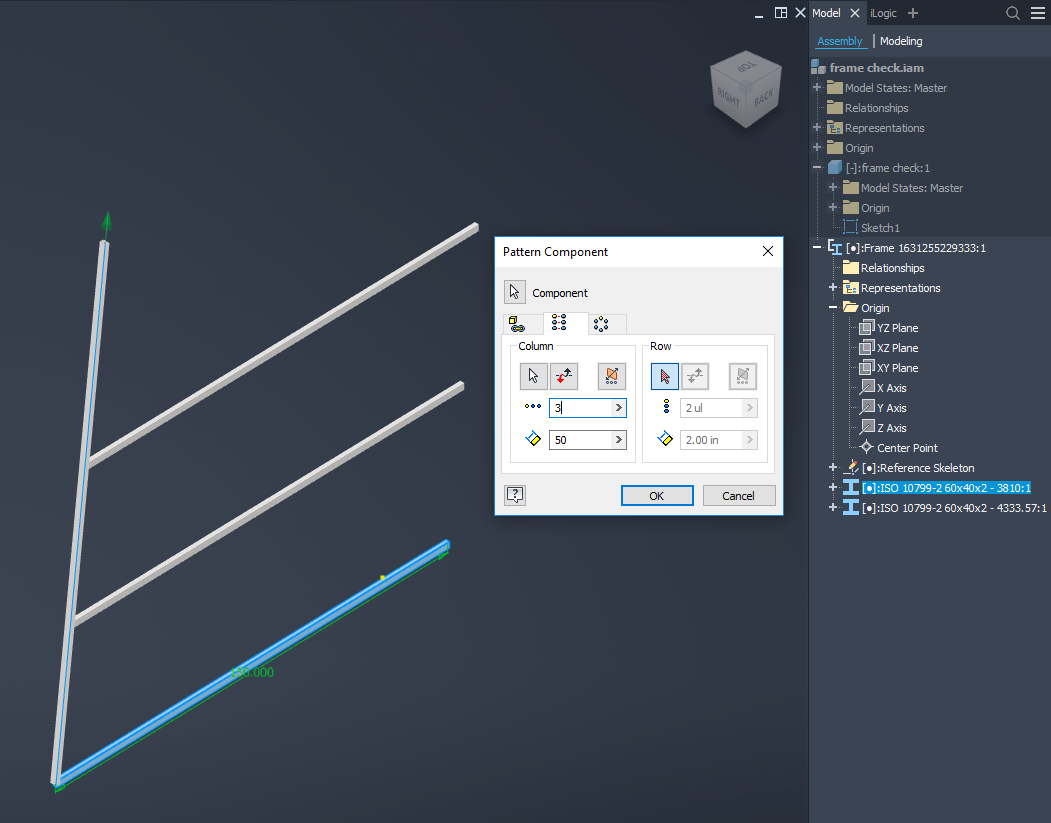Flip the Row direction
This screenshot has height=823, width=1051.
point(695,376)
